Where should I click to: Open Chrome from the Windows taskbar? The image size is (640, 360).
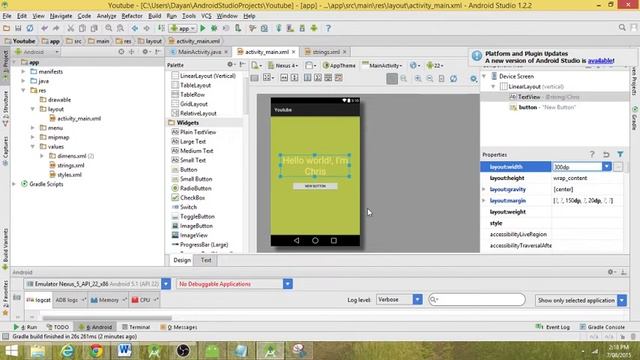tap(96, 351)
